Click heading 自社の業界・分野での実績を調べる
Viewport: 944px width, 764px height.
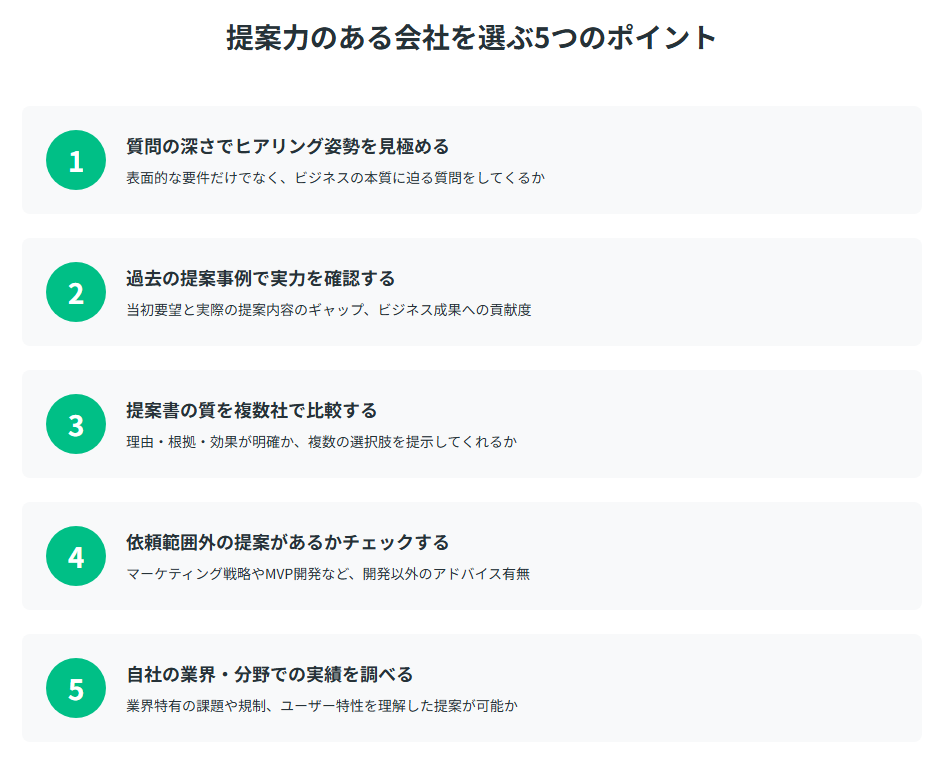[269, 674]
